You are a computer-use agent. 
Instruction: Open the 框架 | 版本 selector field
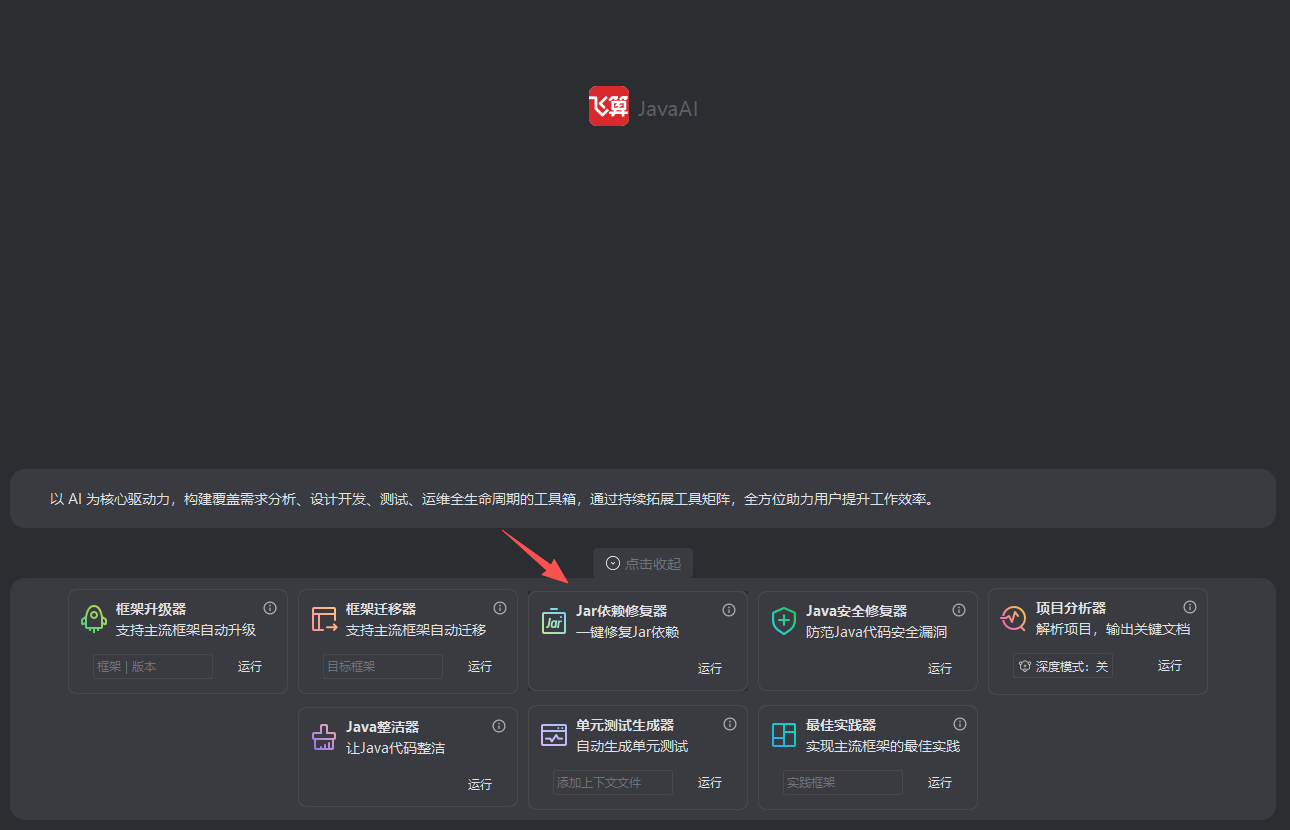pyautogui.click(x=153, y=667)
